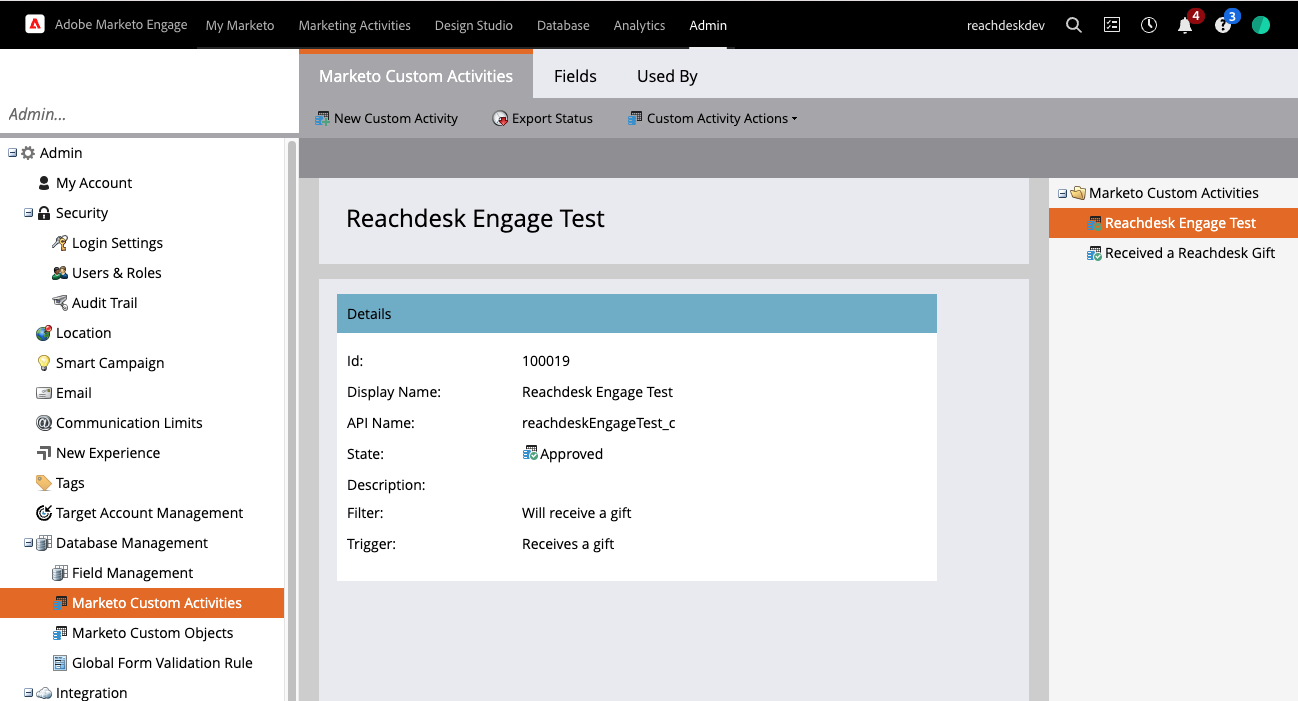This screenshot has width=1298, height=701.
Task: Click the Tags label icon
Action: (x=44, y=483)
